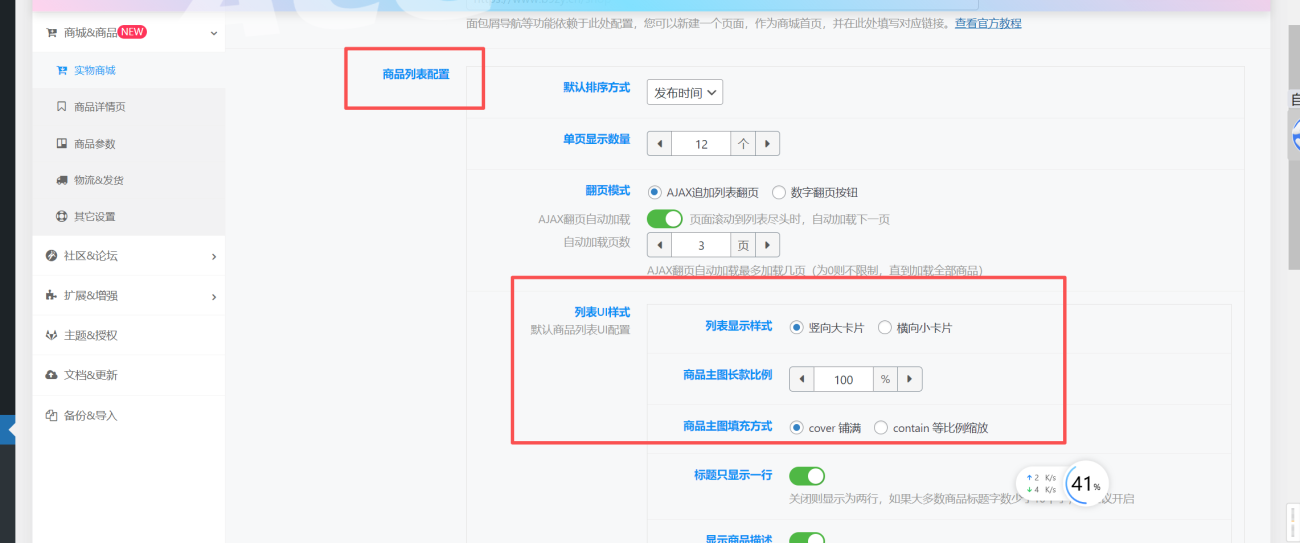The image size is (1300, 543).
Task: Open the 默认排序方式 dropdown showing 发布时间
Action: click(685, 93)
